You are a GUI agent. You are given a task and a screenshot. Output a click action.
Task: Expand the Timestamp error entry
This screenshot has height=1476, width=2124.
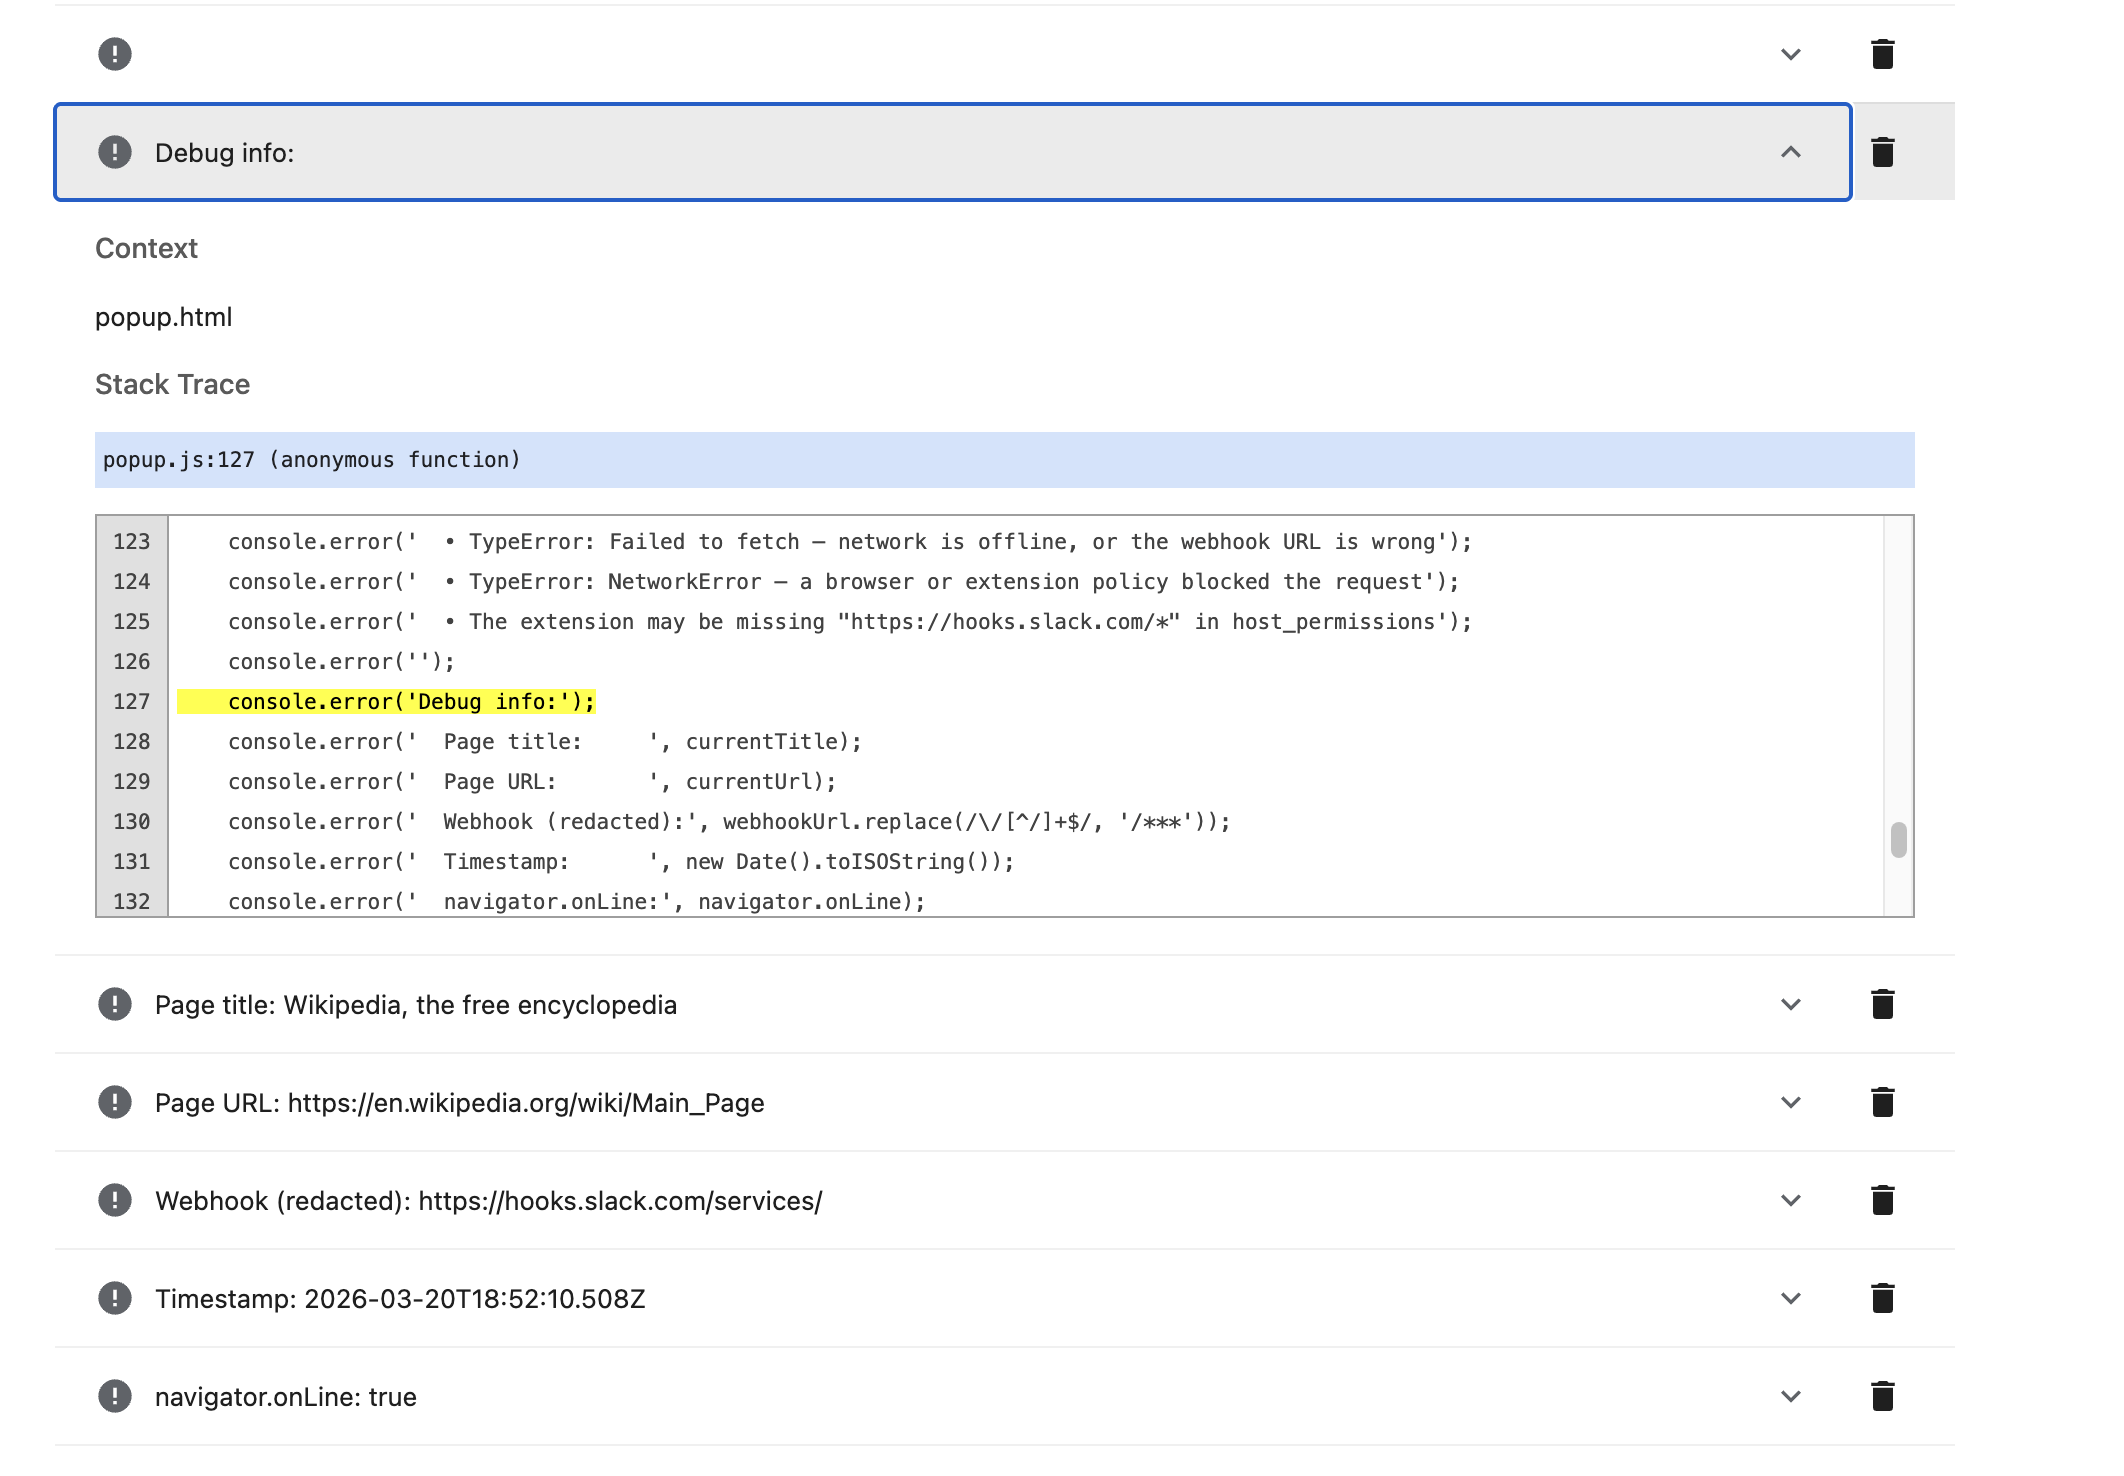click(1790, 1298)
